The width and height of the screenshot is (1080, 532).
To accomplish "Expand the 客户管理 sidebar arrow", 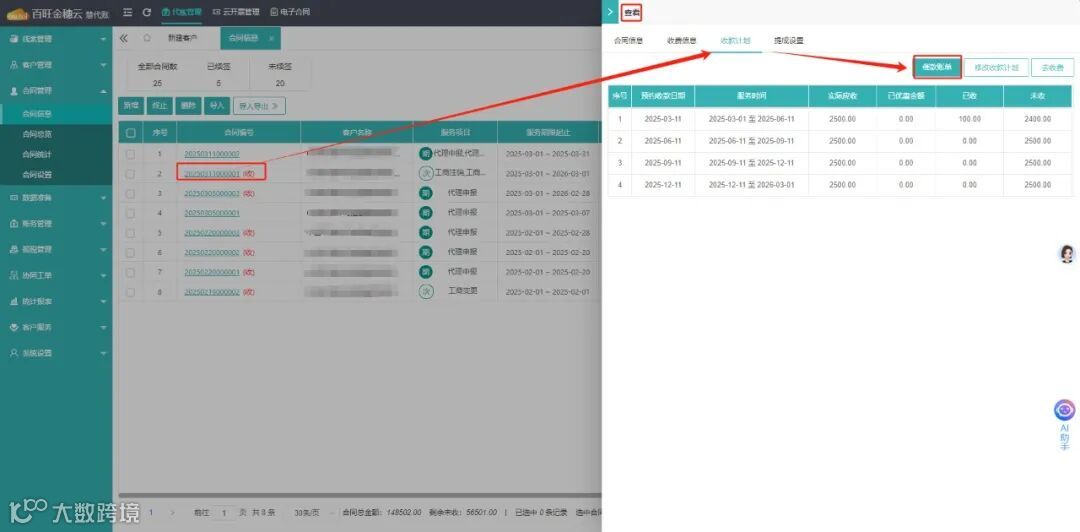I will click(103, 65).
